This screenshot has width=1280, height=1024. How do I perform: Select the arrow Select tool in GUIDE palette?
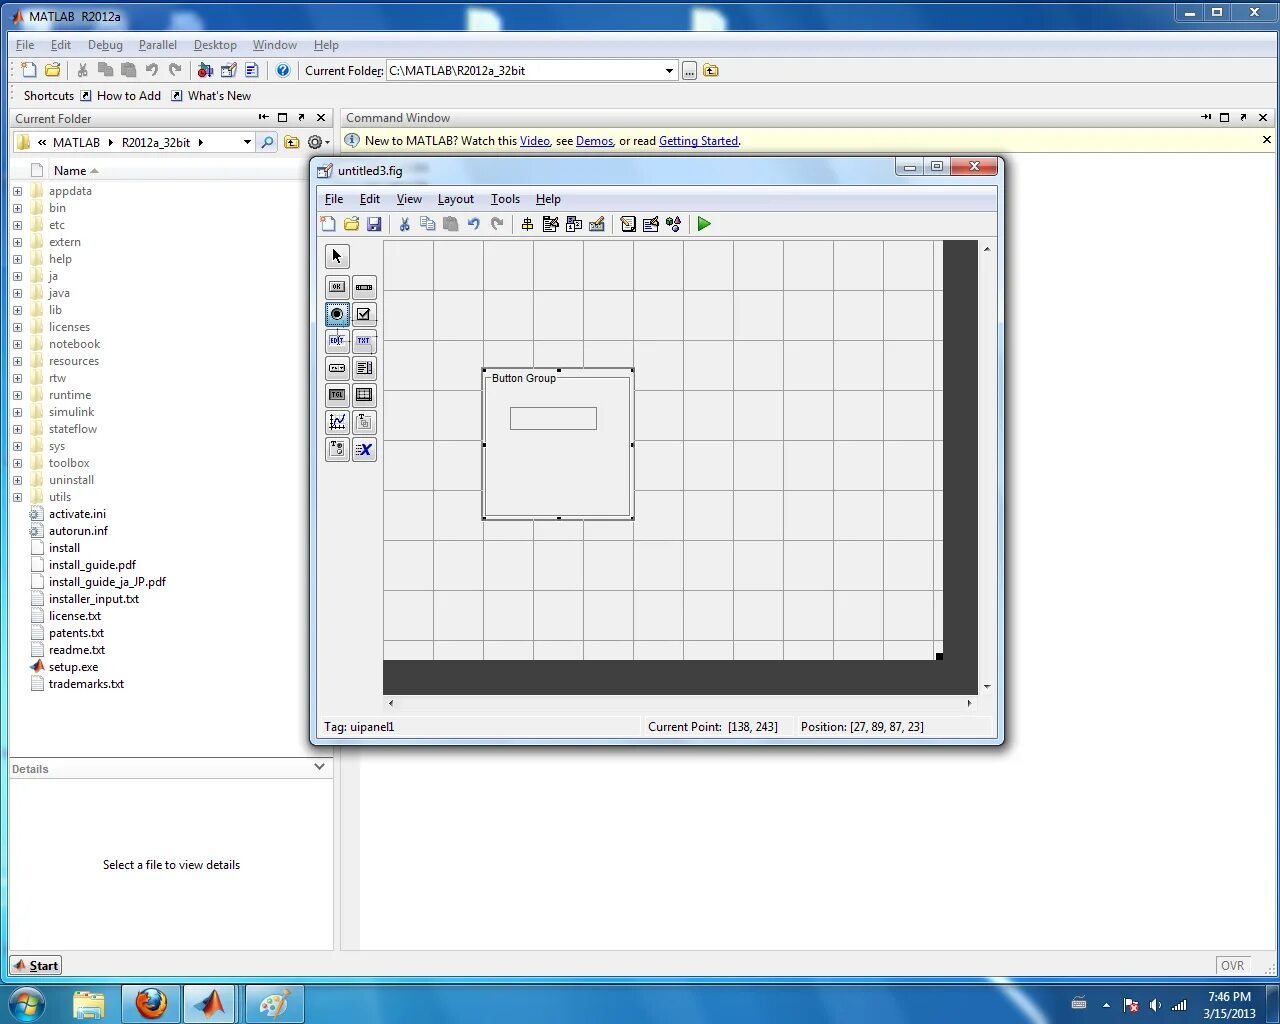[x=337, y=256]
